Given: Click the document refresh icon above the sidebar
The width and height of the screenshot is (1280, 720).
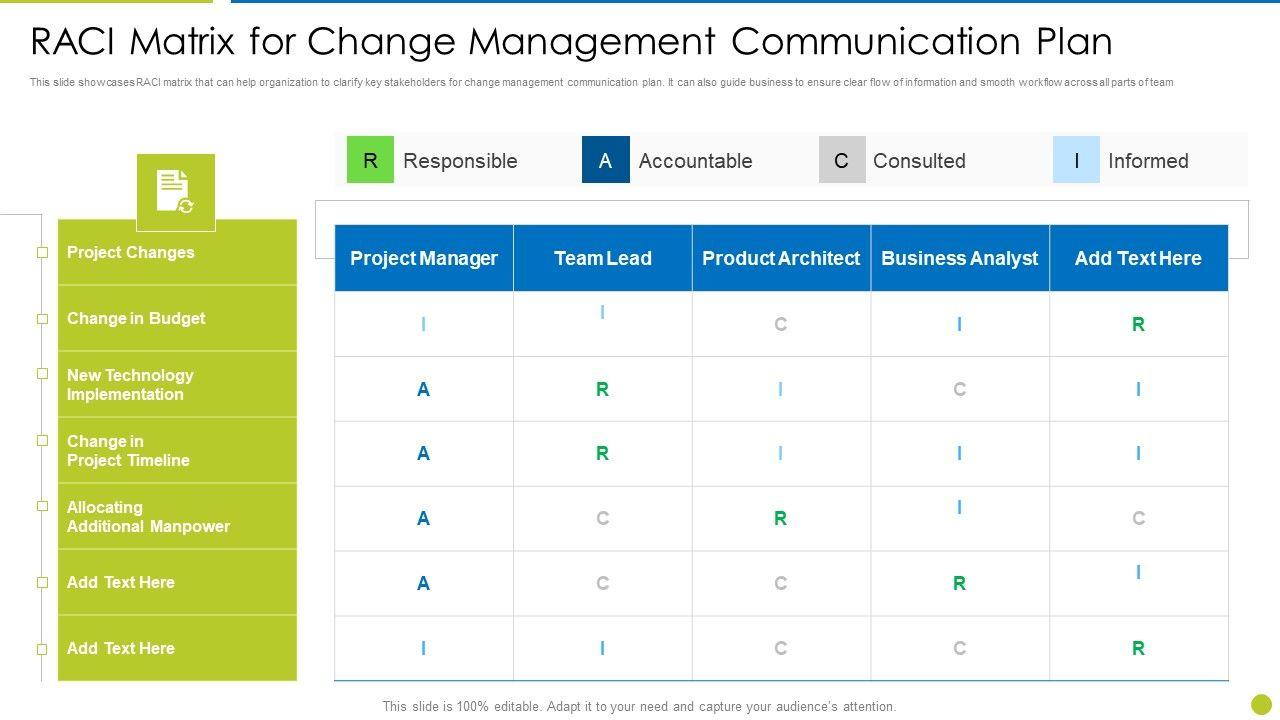Looking at the screenshot, I should [175, 192].
